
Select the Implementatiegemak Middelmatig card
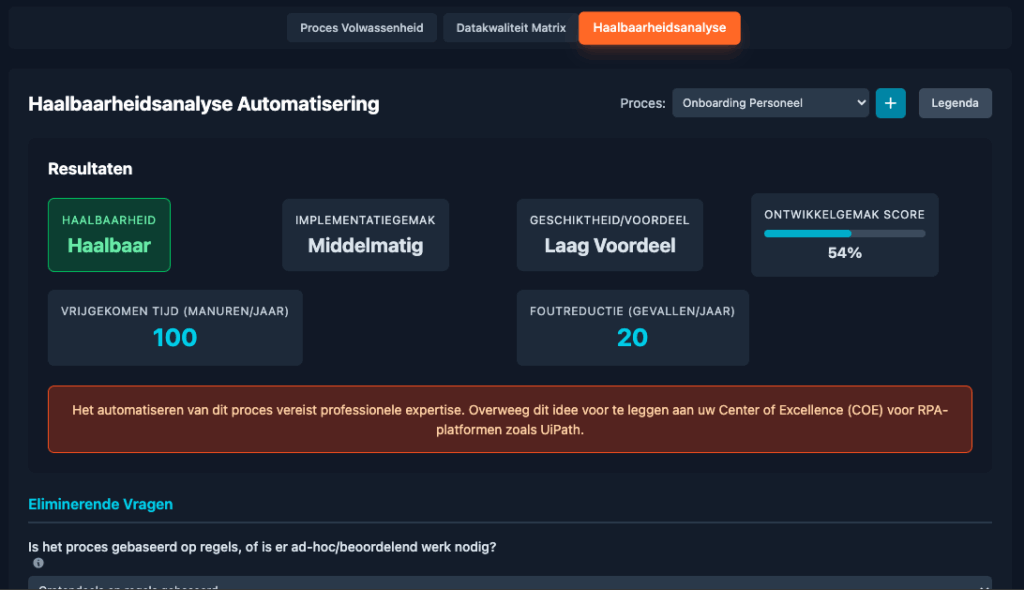click(365, 235)
